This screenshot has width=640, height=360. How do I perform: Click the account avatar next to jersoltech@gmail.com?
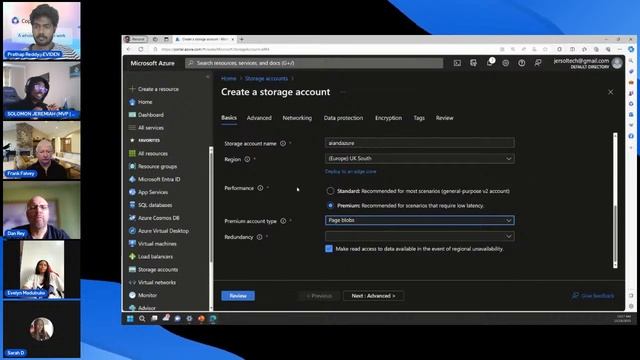[x=617, y=63]
